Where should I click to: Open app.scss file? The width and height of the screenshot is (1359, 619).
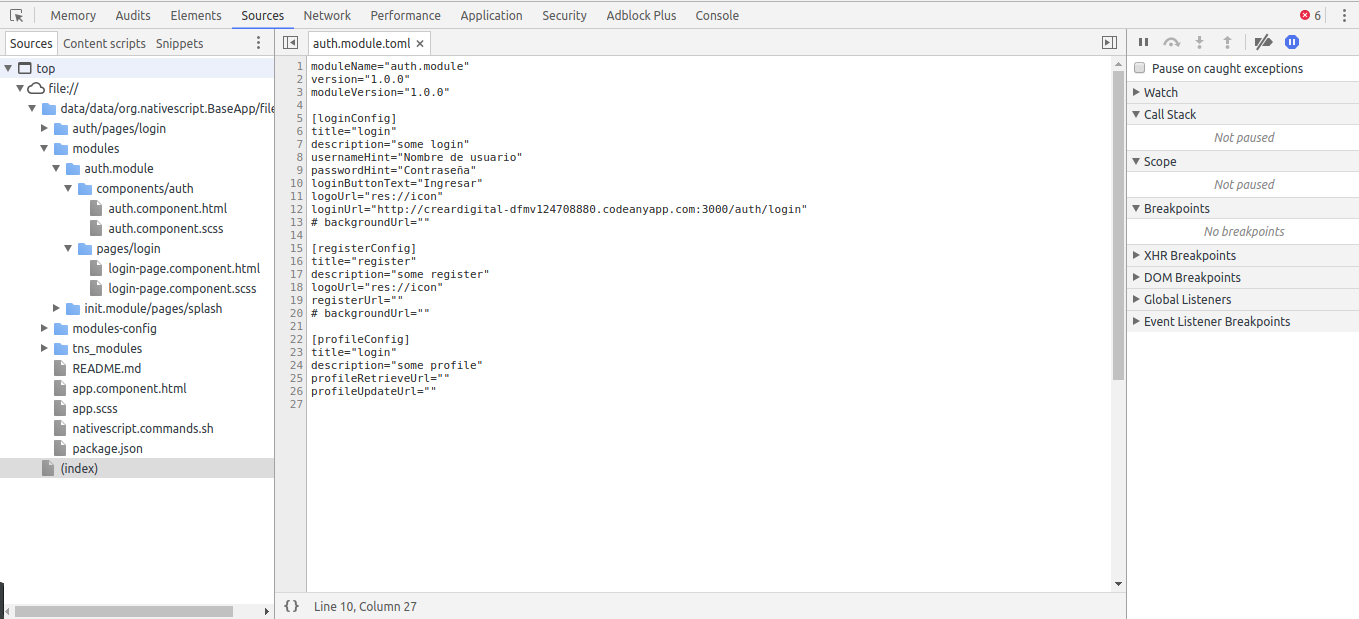pyautogui.click(x=94, y=408)
